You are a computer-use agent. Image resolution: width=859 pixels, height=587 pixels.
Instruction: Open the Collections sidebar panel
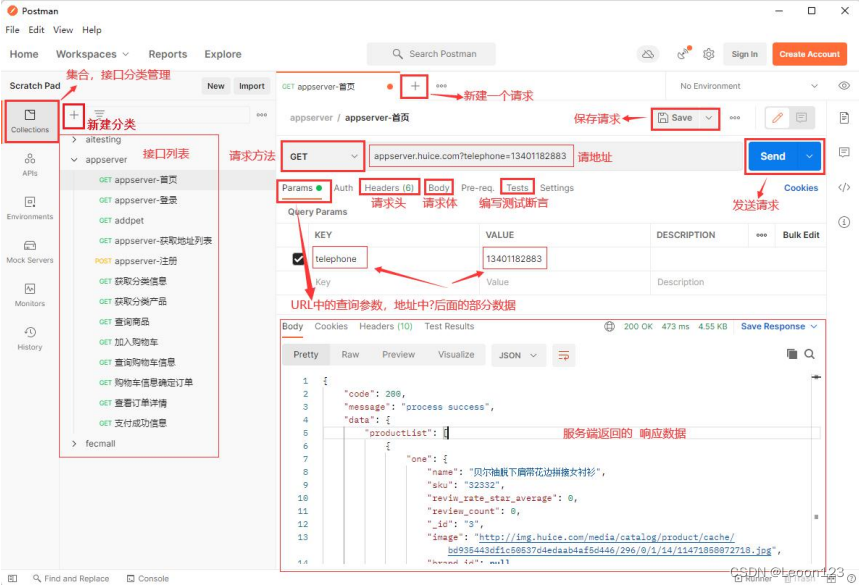point(30,121)
